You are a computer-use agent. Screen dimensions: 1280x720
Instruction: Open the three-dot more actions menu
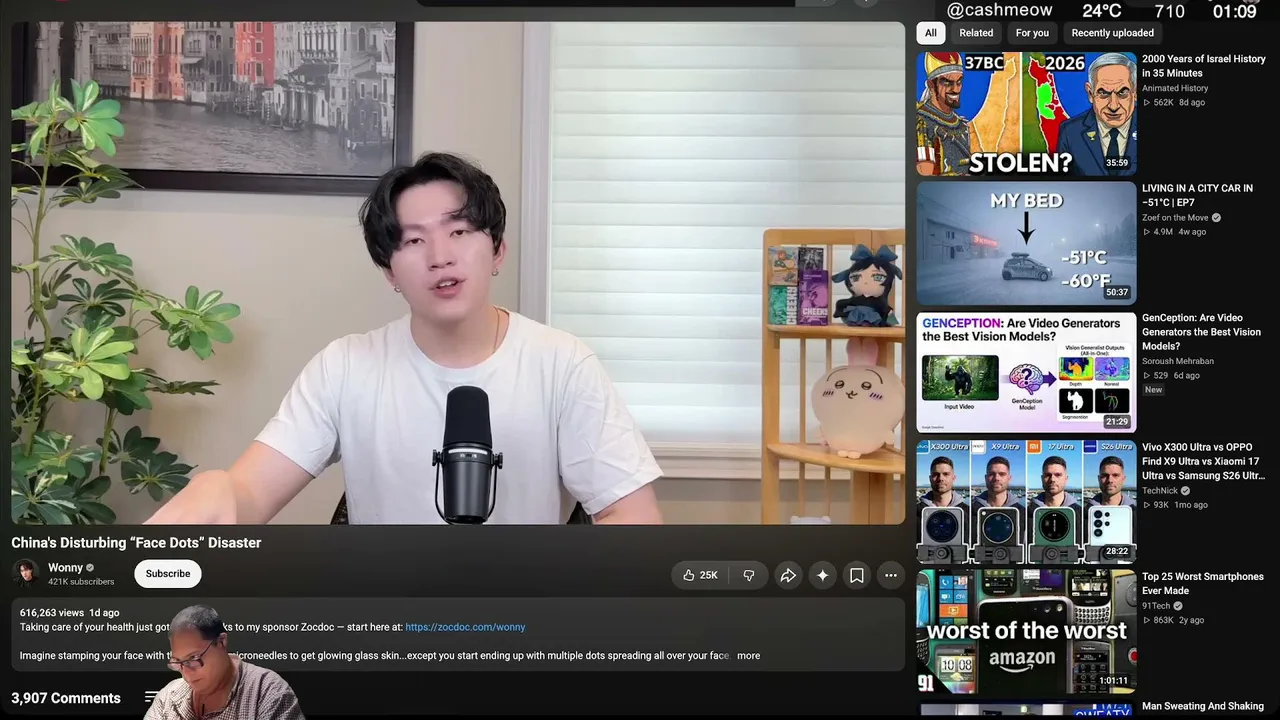(x=891, y=575)
